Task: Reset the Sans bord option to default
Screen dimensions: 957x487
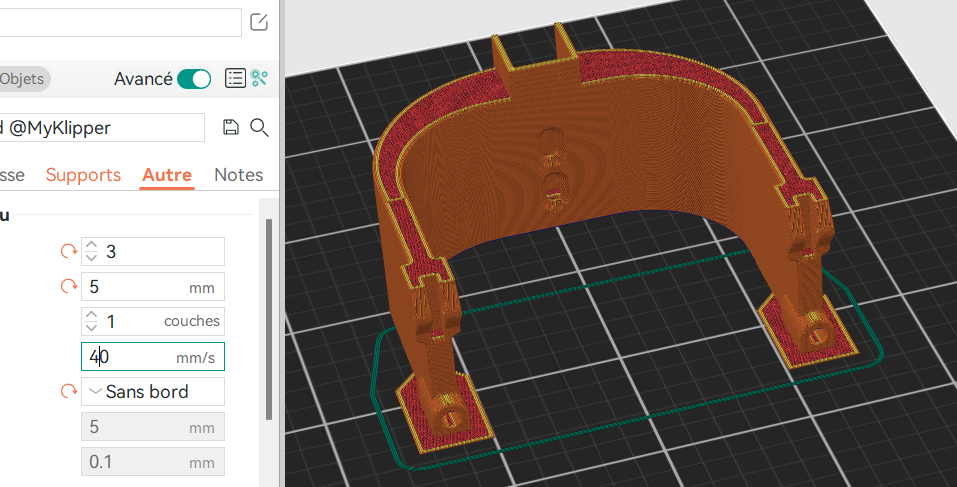Action: click(69, 391)
